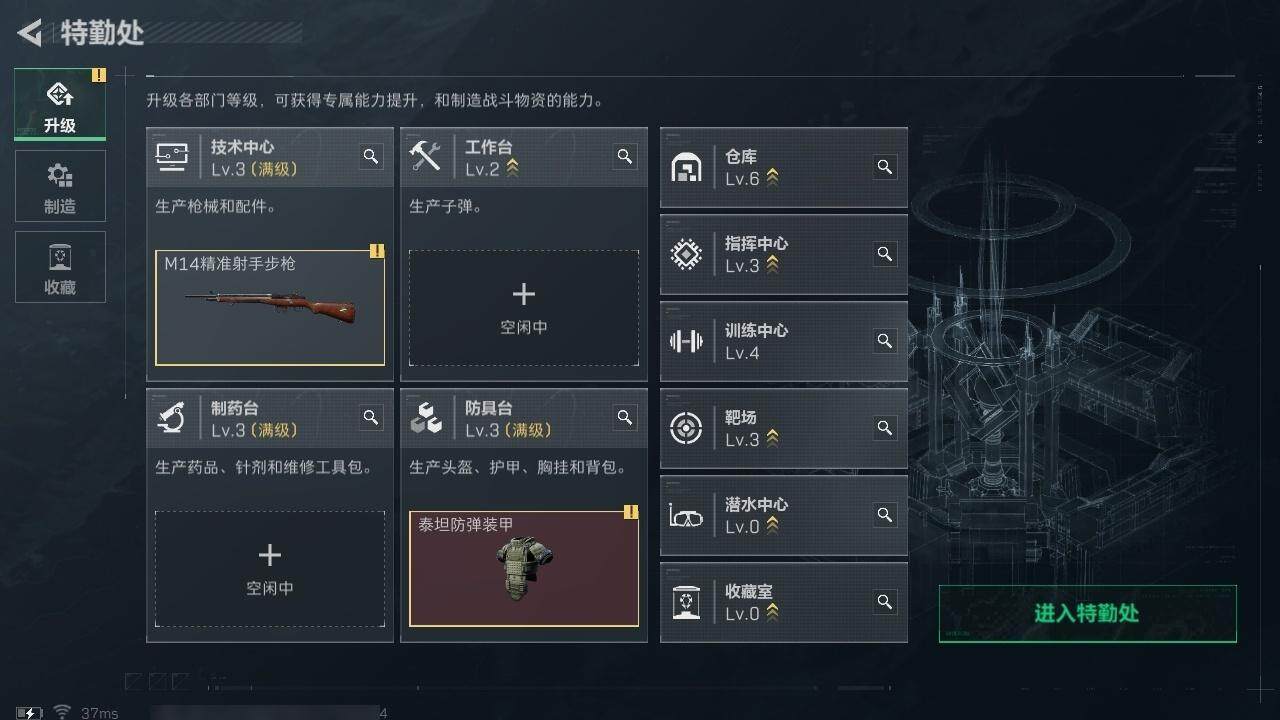Add a production item in 制药台 idle slot
The image size is (1280, 720).
pyautogui.click(x=270, y=570)
